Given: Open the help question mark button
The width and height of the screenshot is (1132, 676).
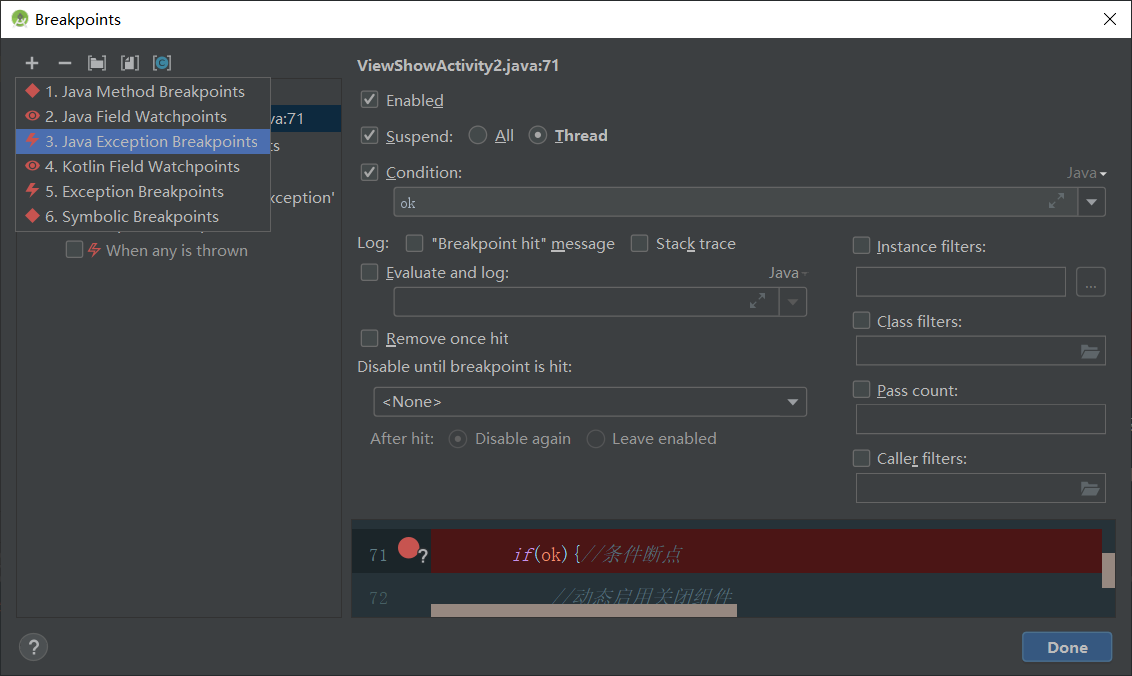Looking at the screenshot, I should [x=33, y=647].
